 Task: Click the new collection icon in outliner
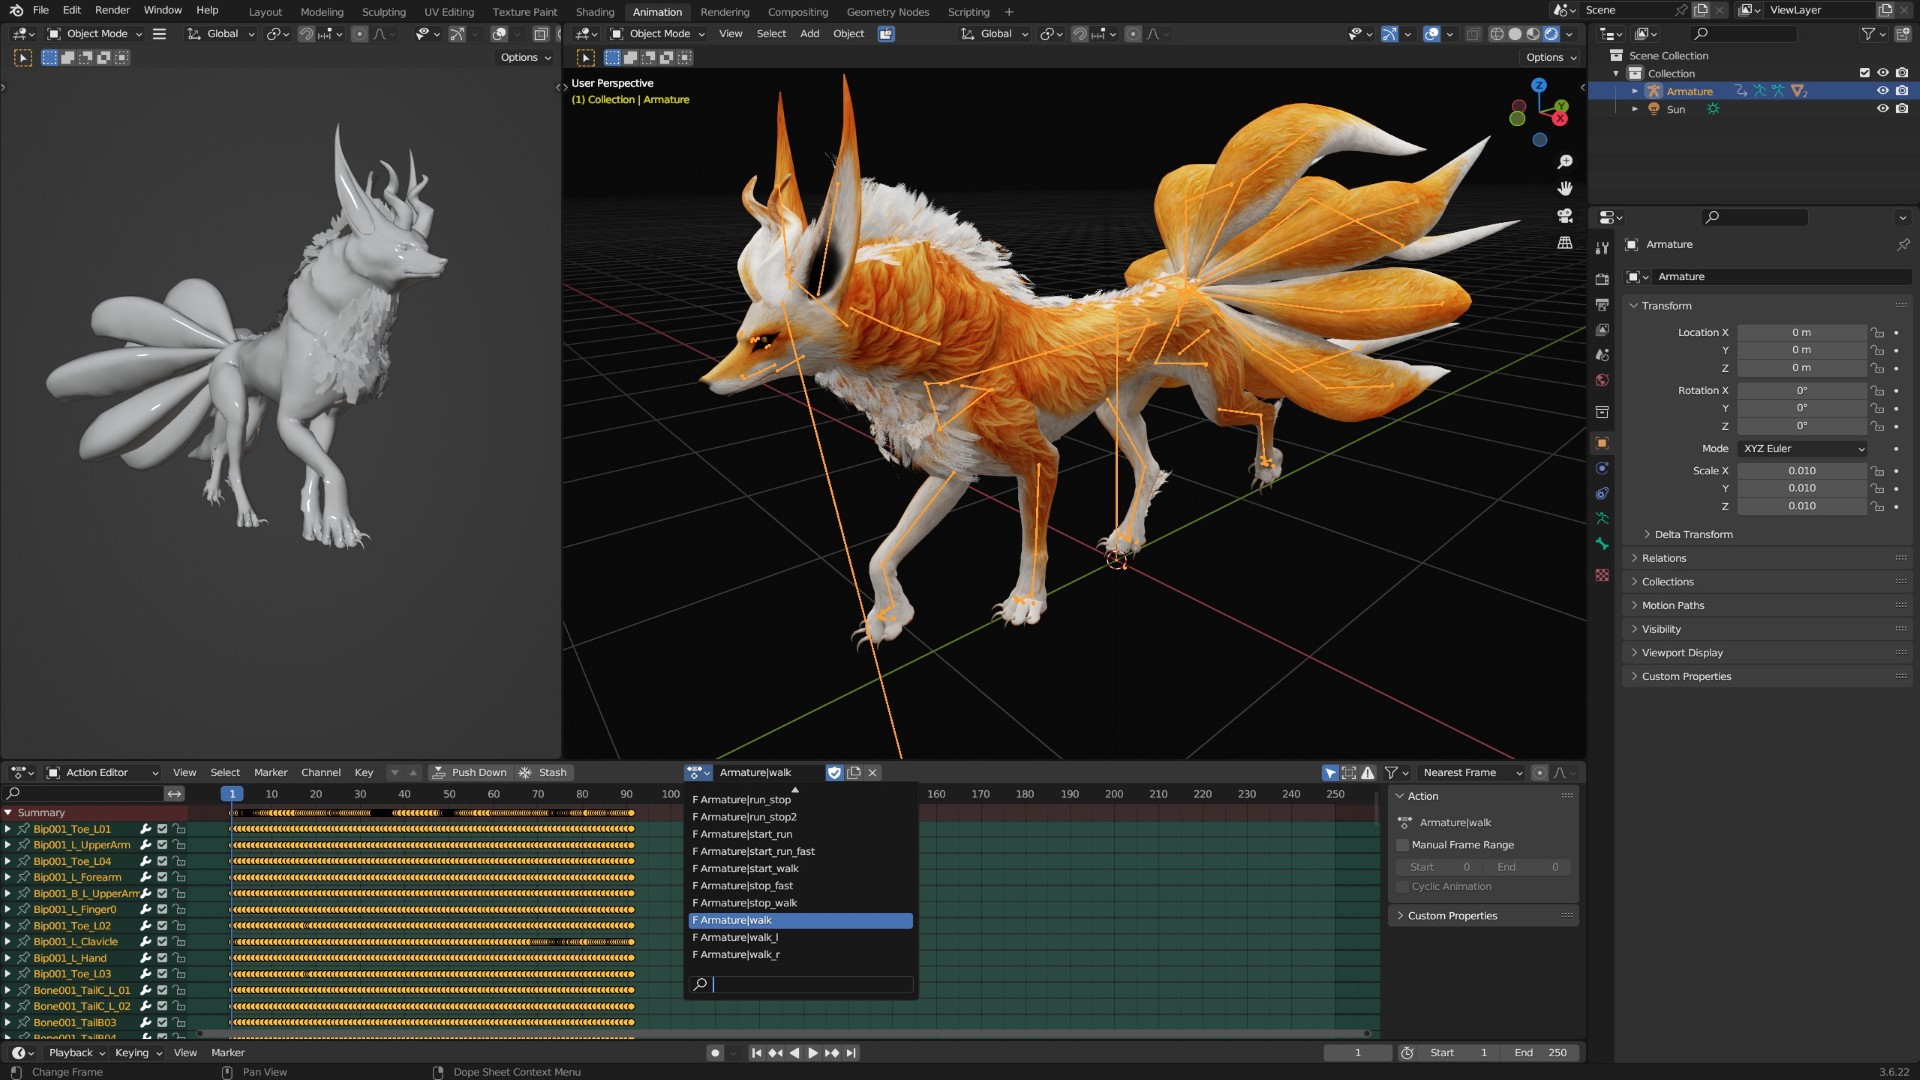1902,34
